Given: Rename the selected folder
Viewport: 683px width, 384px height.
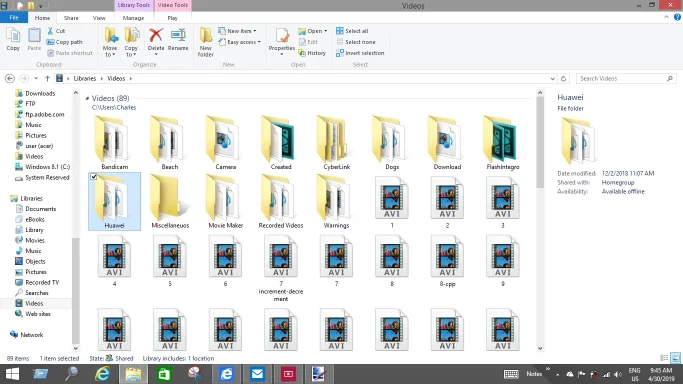Looking at the screenshot, I should [x=178, y=40].
